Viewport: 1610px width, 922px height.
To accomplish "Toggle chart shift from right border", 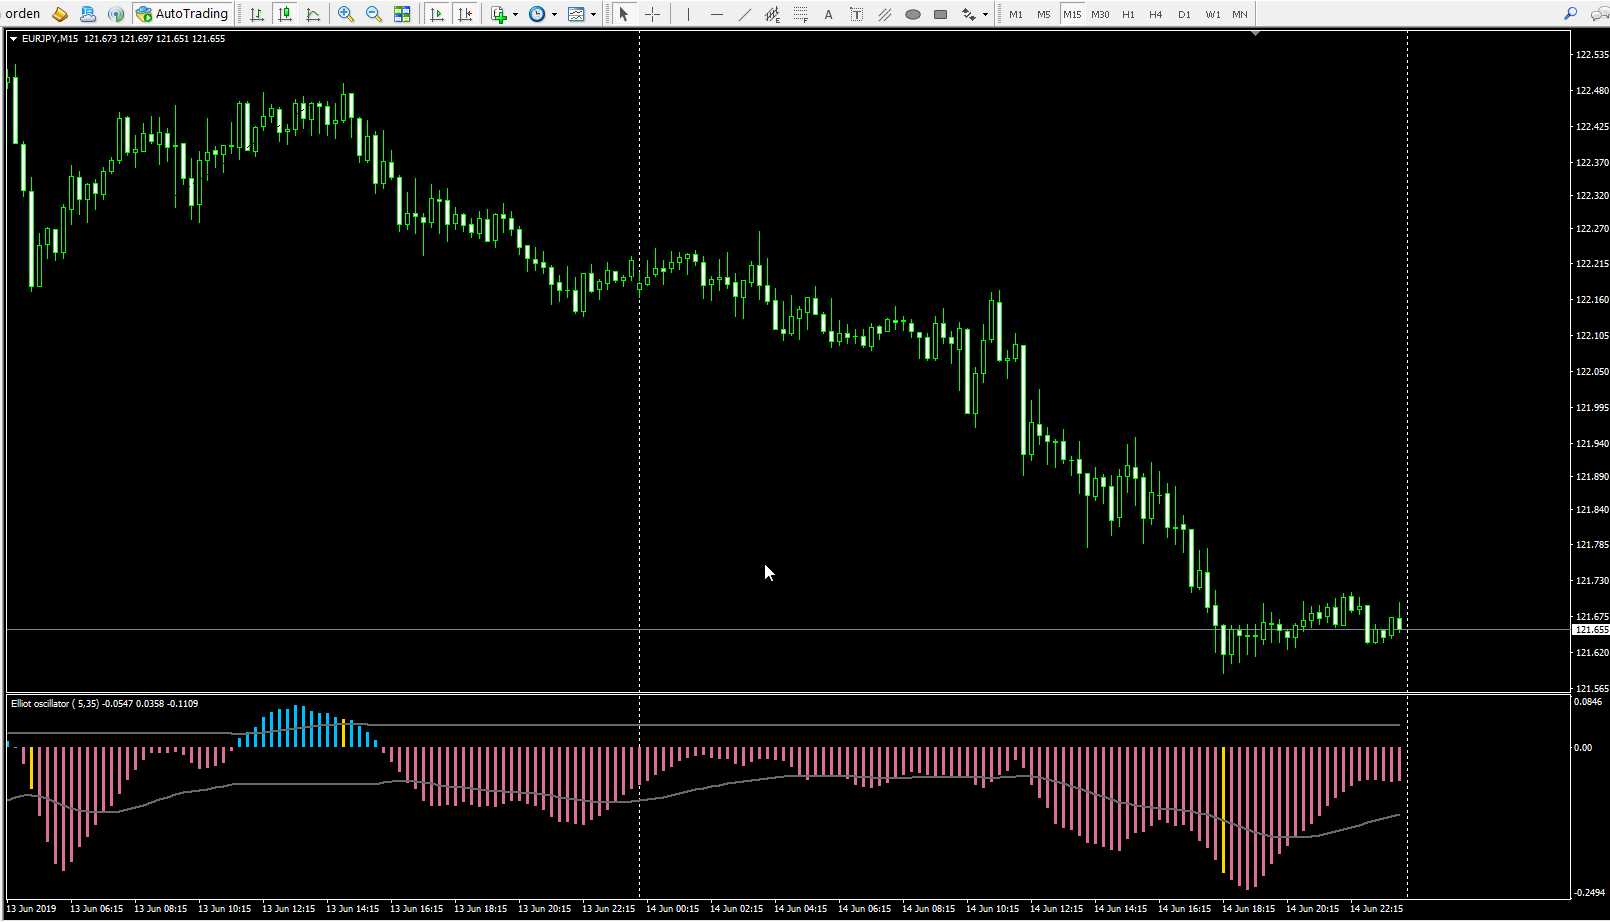I will tap(465, 14).
